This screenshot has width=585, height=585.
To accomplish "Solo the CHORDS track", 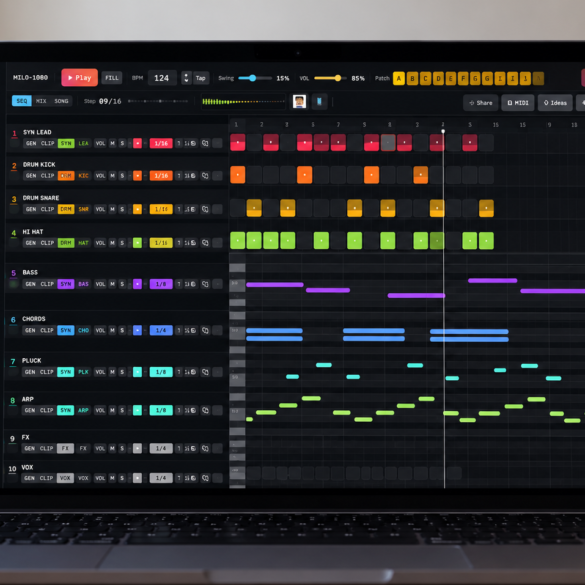I will pyautogui.click(x=122, y=330).
